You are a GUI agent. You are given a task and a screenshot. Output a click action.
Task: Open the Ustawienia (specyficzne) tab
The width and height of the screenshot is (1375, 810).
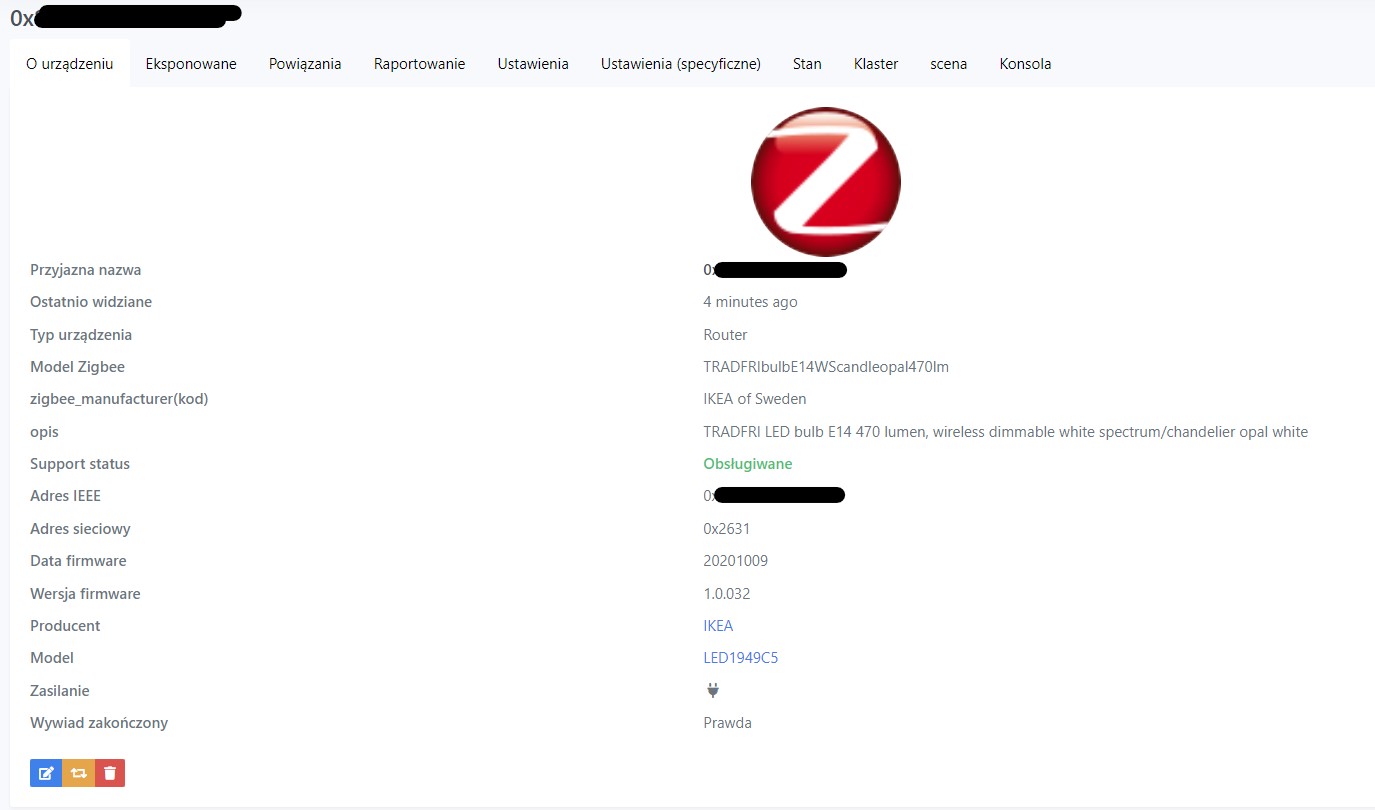[x=681, y=64]
